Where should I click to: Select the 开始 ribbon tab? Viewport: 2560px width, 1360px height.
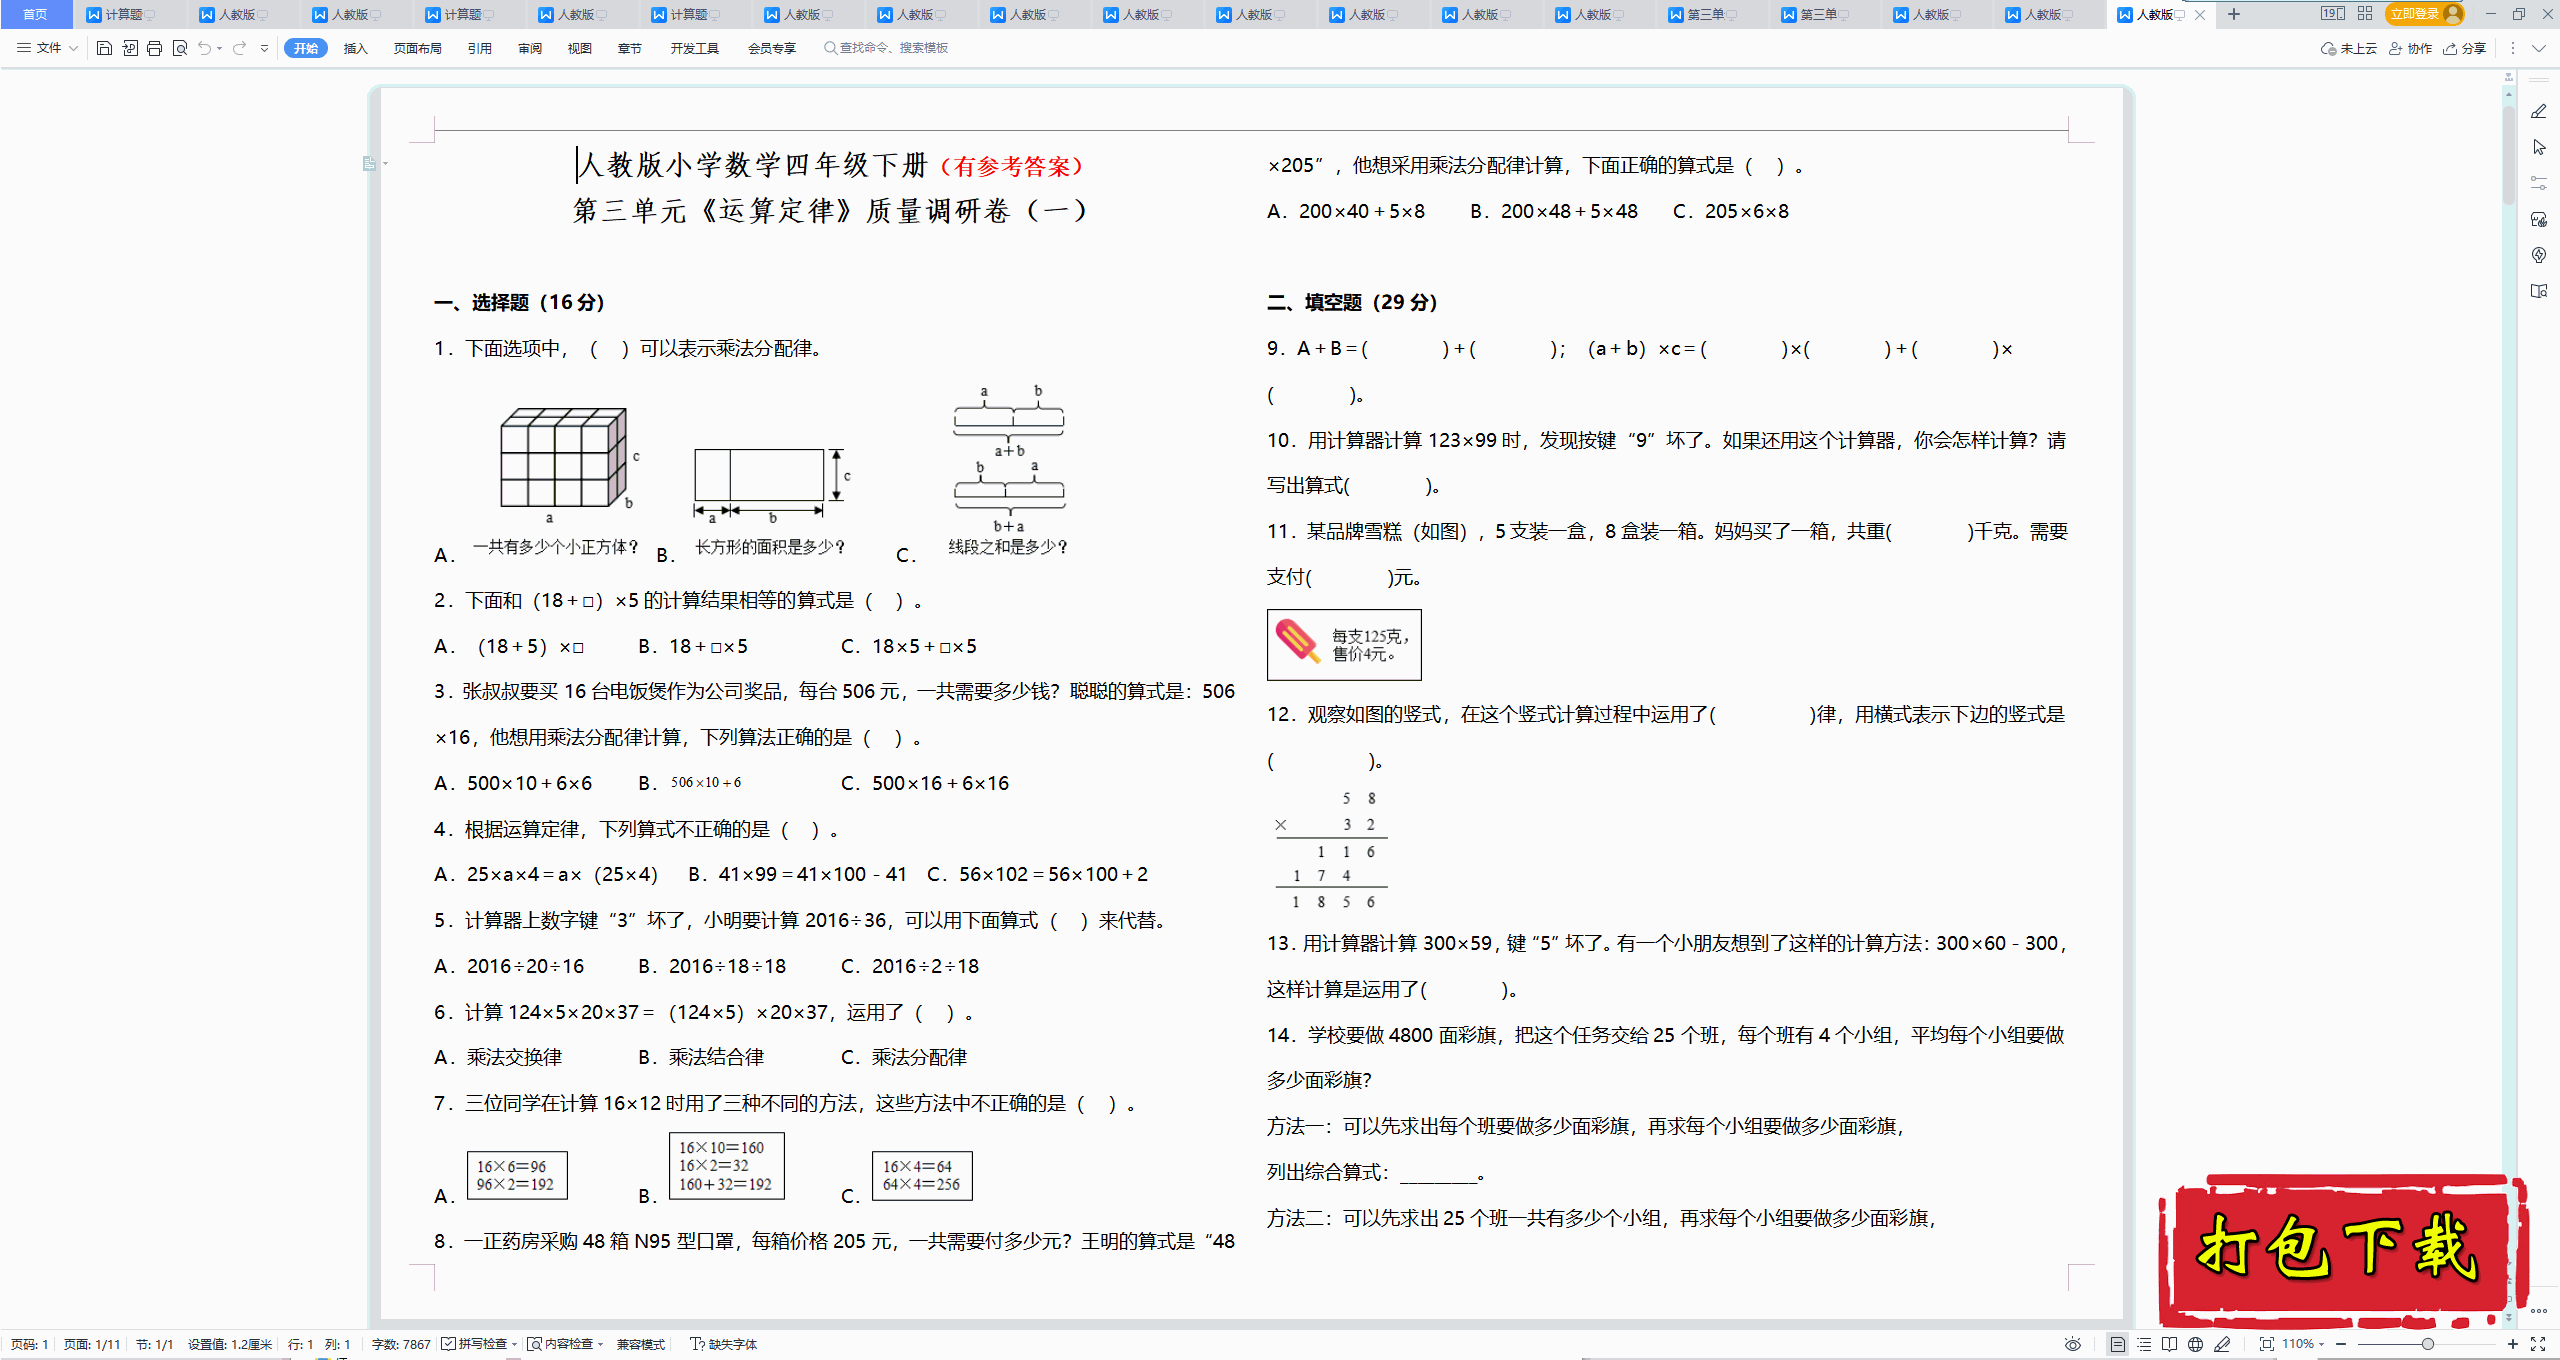coord(306,48)
